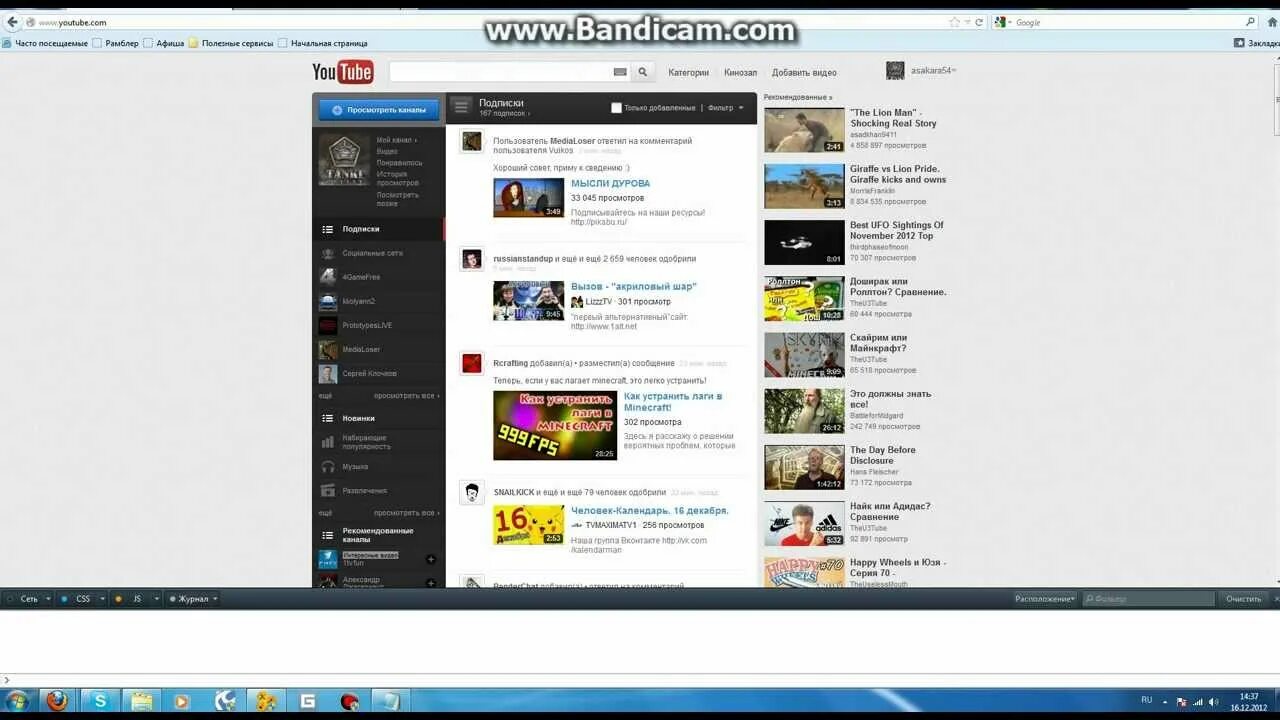Open the guide hamburger menu icon beside Подписки
This screenshot has width=1280, height=720.
click(460, 106)
